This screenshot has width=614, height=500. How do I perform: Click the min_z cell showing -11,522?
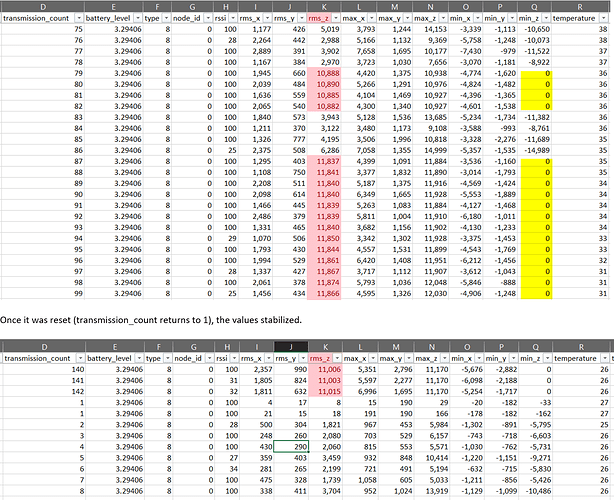point(535,51)
